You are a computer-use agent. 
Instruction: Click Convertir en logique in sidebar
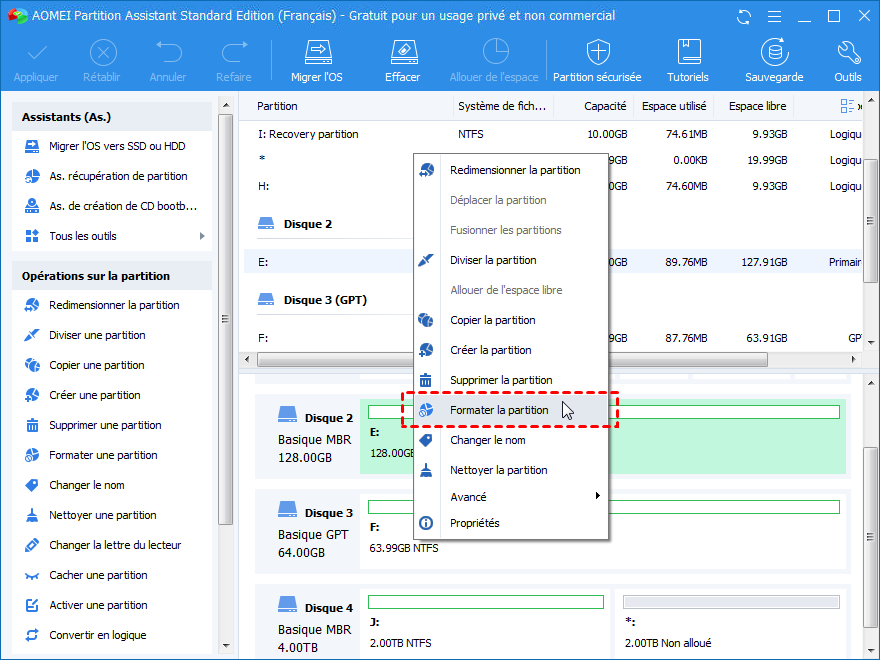[x=97, y=635]
